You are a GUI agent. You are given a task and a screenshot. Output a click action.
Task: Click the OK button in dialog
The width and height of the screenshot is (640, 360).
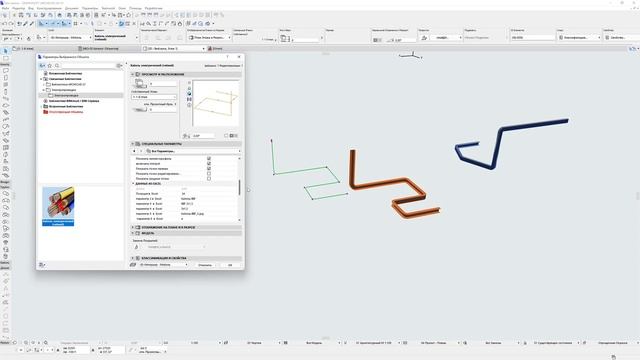pos(230,265)
